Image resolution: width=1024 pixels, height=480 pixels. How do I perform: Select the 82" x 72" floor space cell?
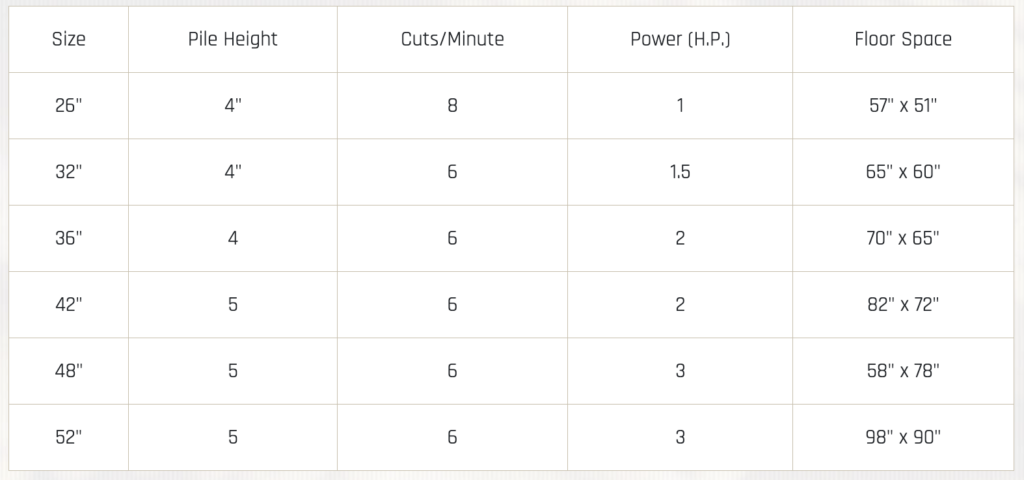pos(903,305)
